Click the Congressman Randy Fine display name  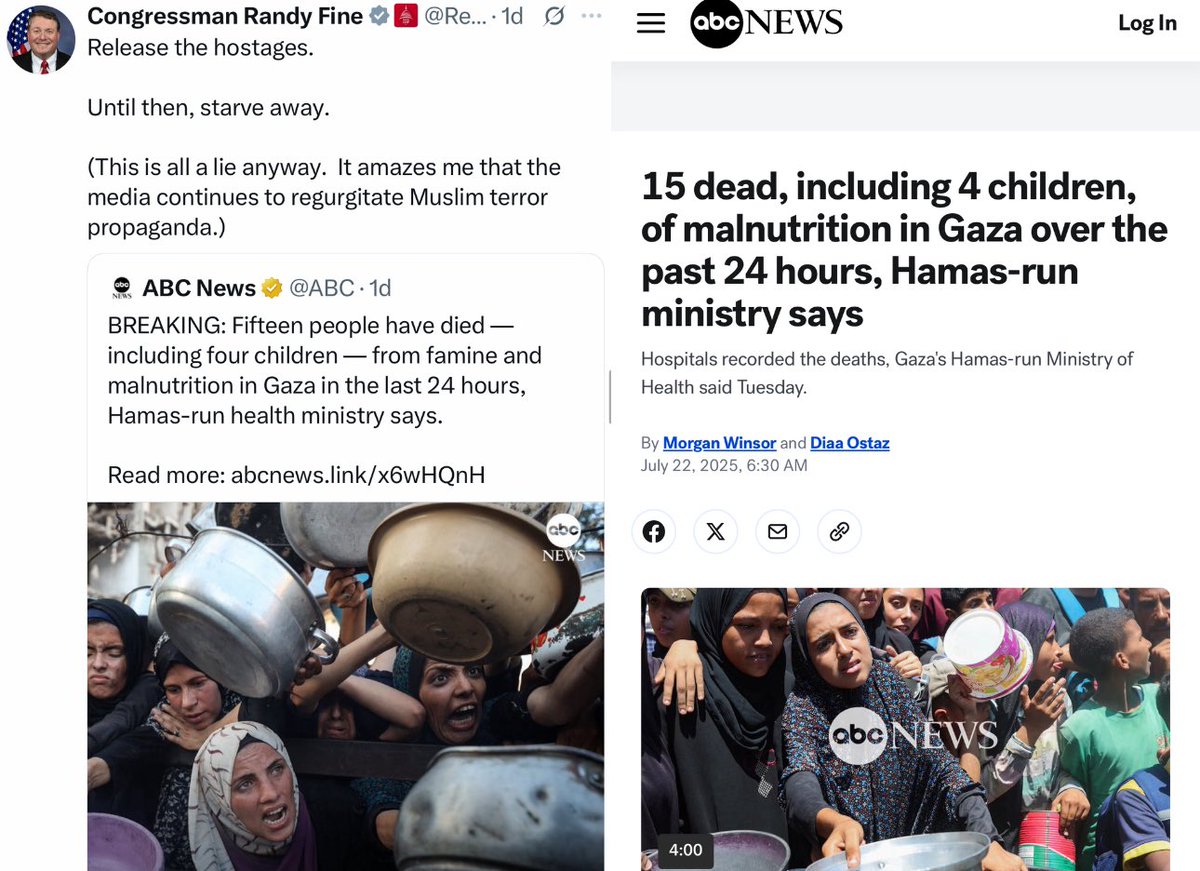tap(225, 16)
